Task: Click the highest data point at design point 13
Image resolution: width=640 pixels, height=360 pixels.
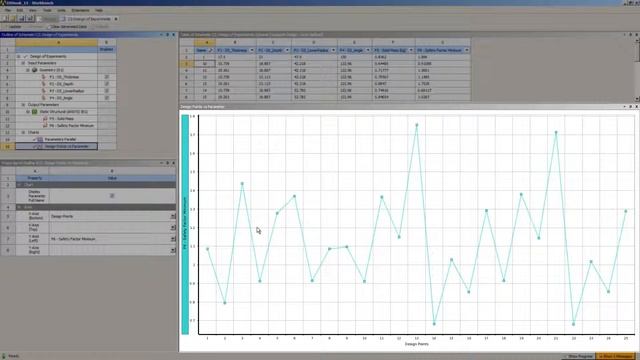Action: click(x=417, y=125)
